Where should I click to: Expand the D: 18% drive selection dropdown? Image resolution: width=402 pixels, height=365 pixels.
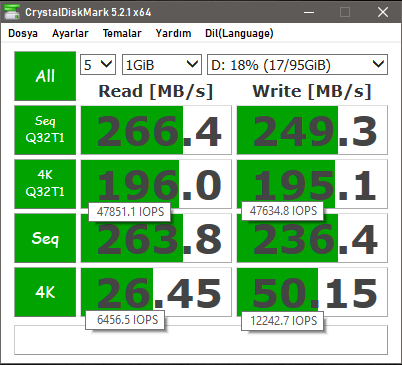(x=297, y=64)
